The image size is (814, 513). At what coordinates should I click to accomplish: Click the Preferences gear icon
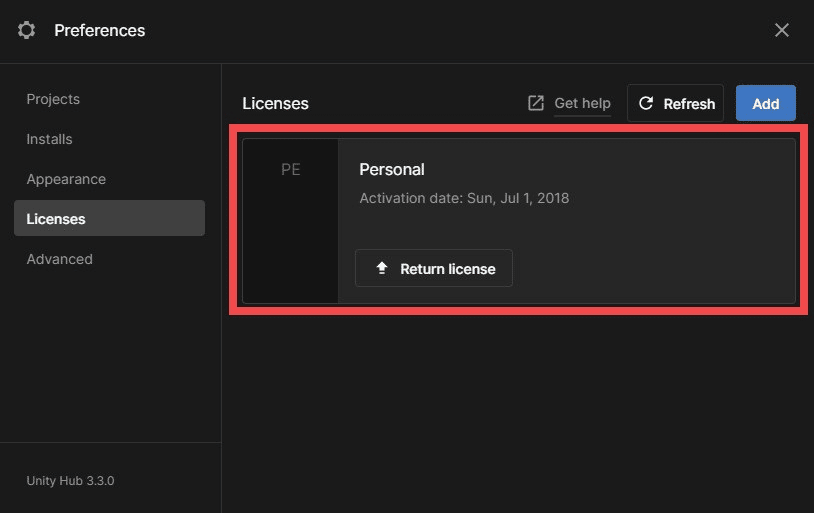tap(27, 30)
